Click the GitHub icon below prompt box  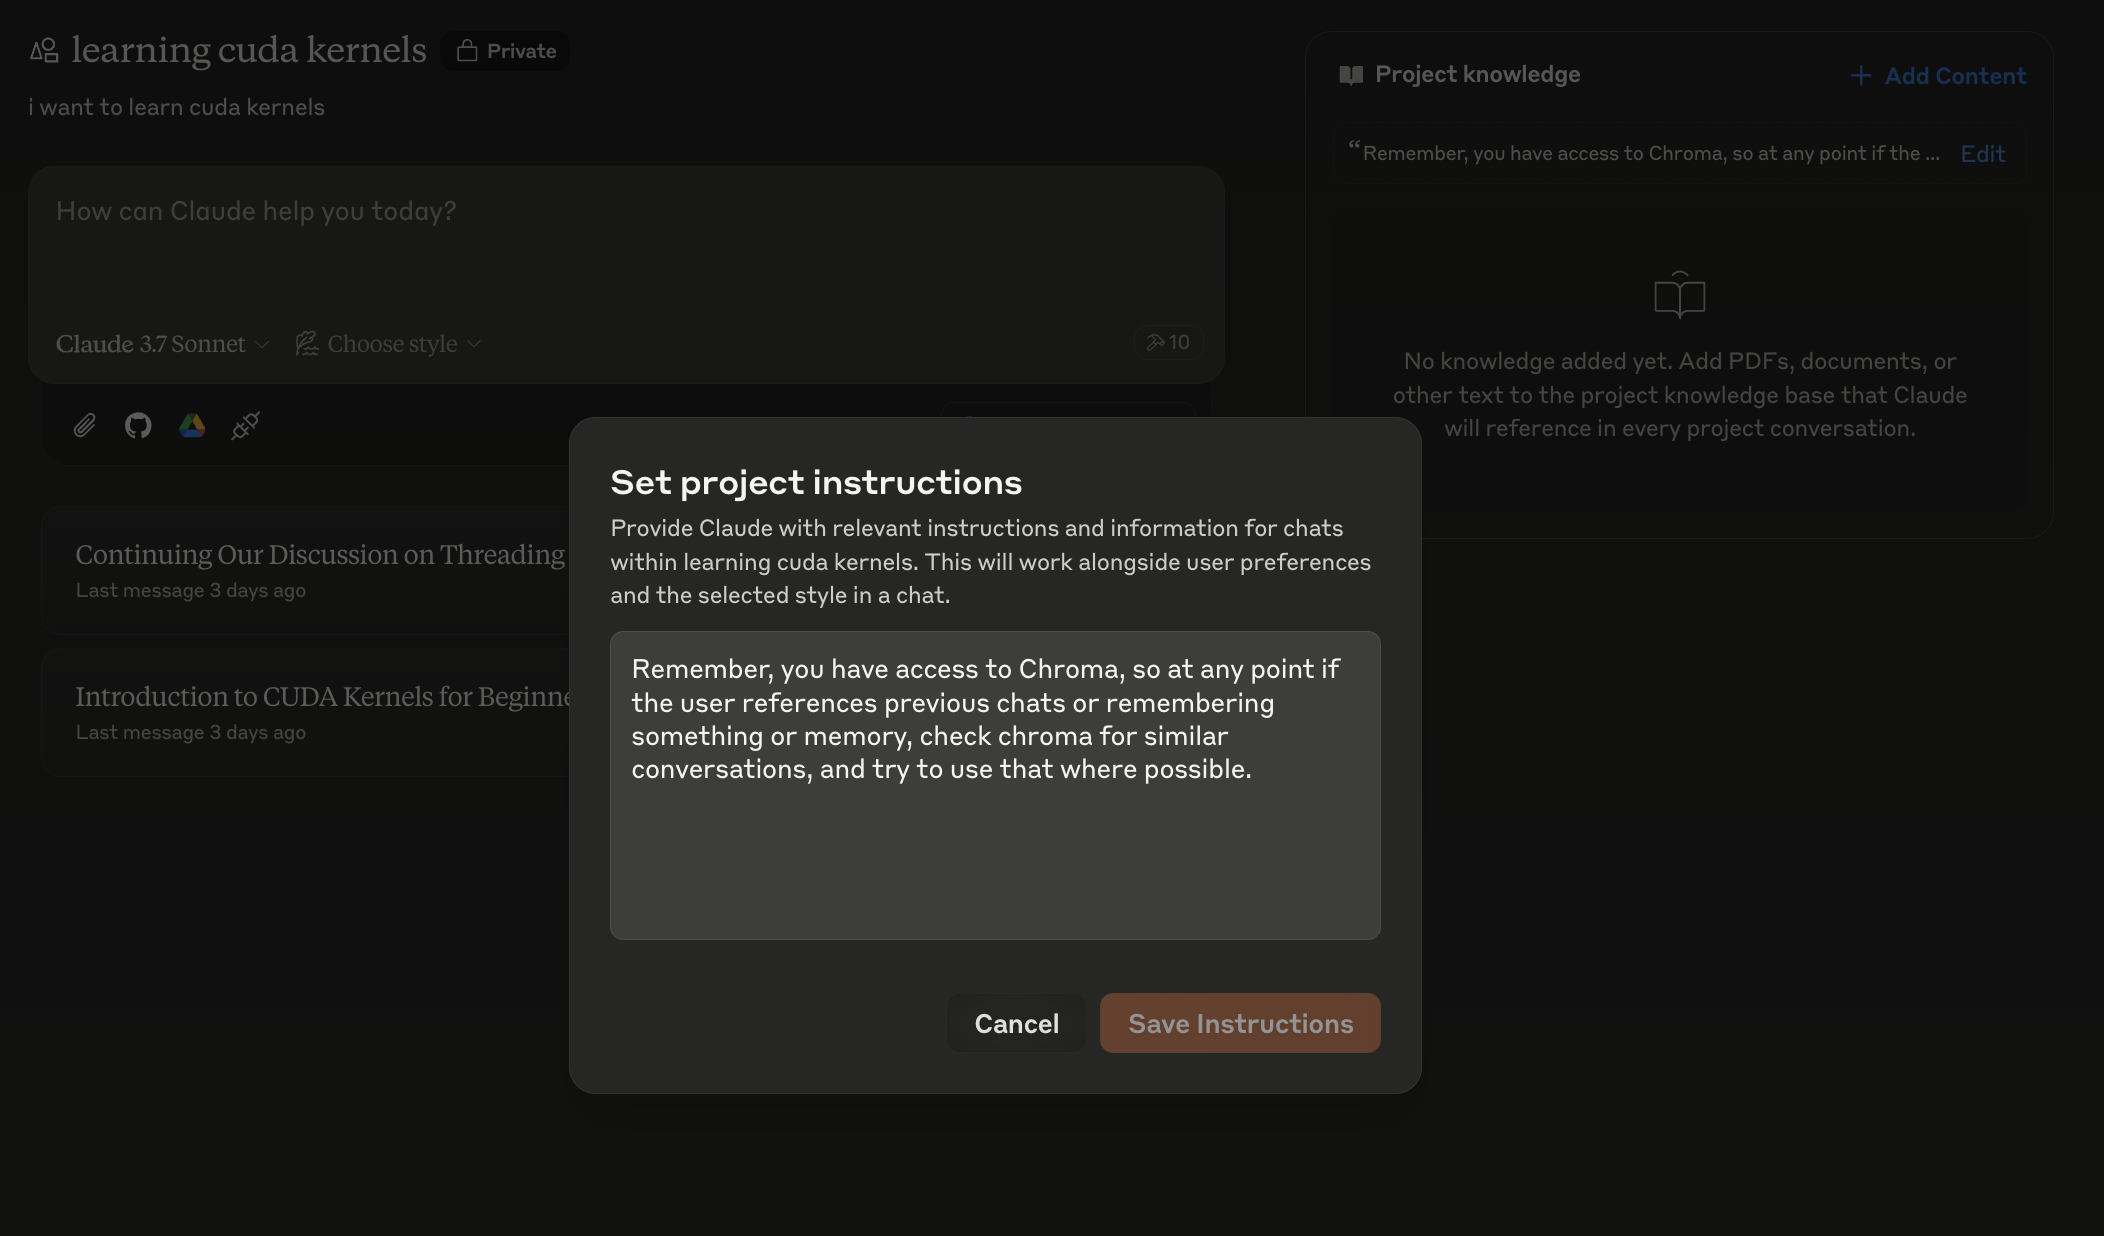138,426
